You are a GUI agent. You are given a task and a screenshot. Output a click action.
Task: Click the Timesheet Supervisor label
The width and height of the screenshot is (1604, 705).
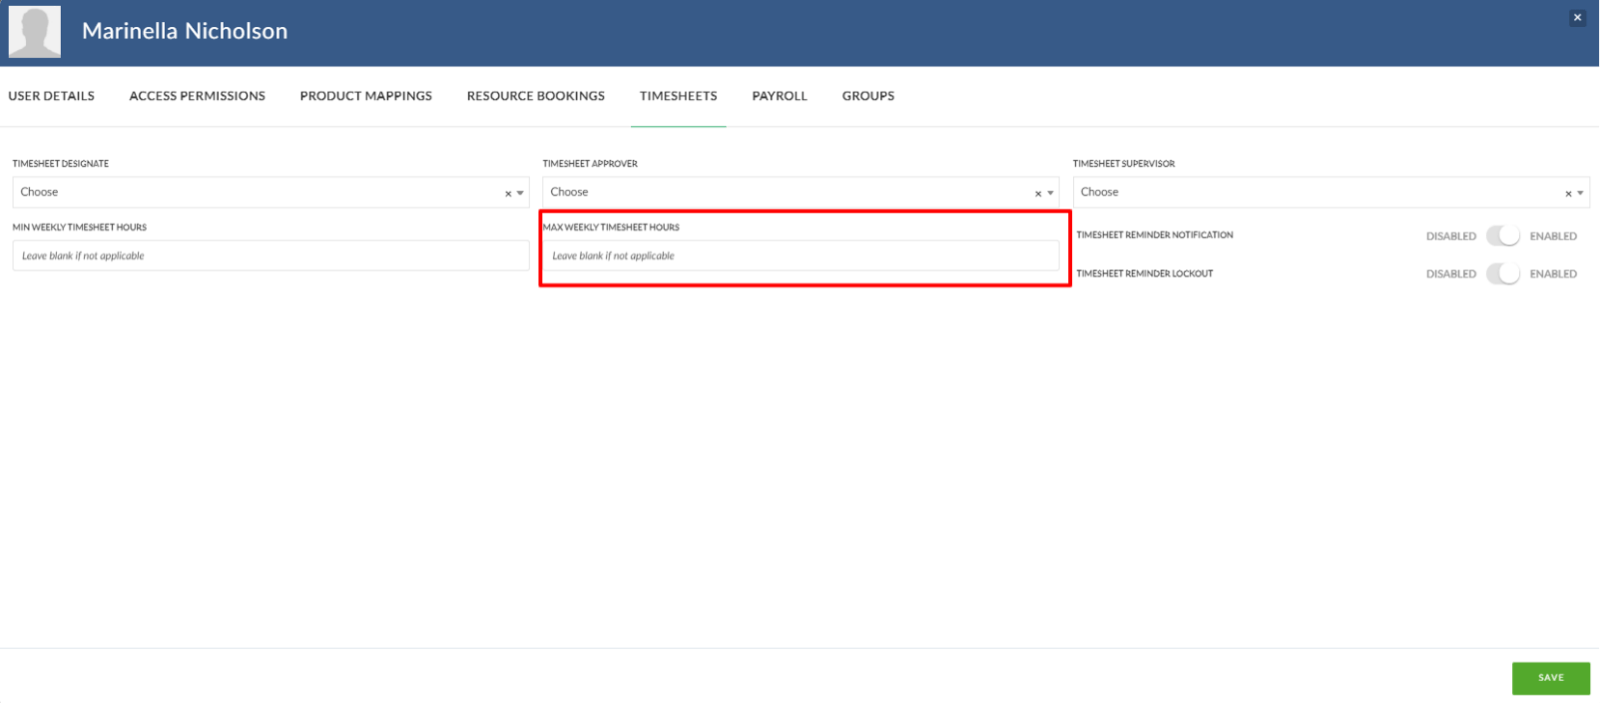coord(1124,163)
